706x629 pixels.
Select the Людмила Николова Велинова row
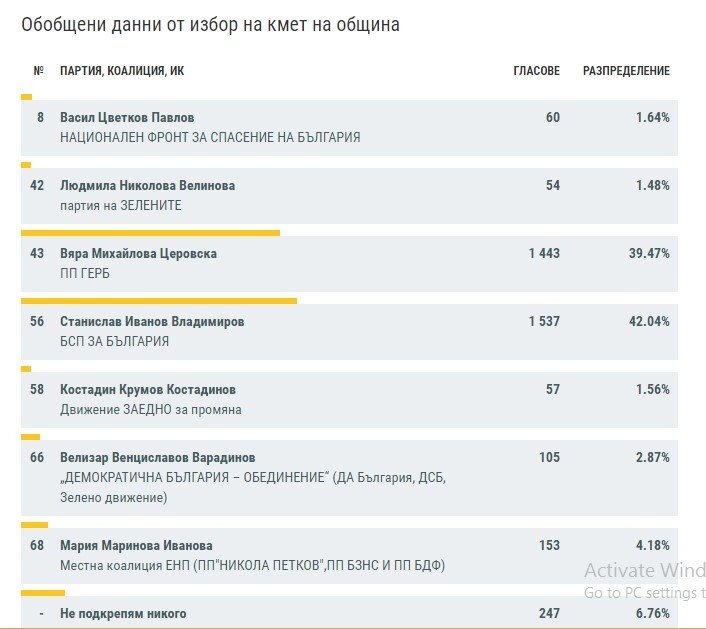tap(349, 195)
